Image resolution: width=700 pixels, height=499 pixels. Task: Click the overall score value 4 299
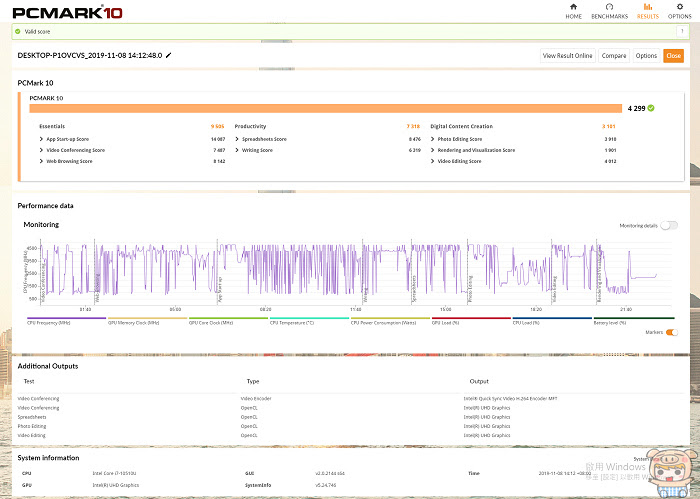[636, 108]
